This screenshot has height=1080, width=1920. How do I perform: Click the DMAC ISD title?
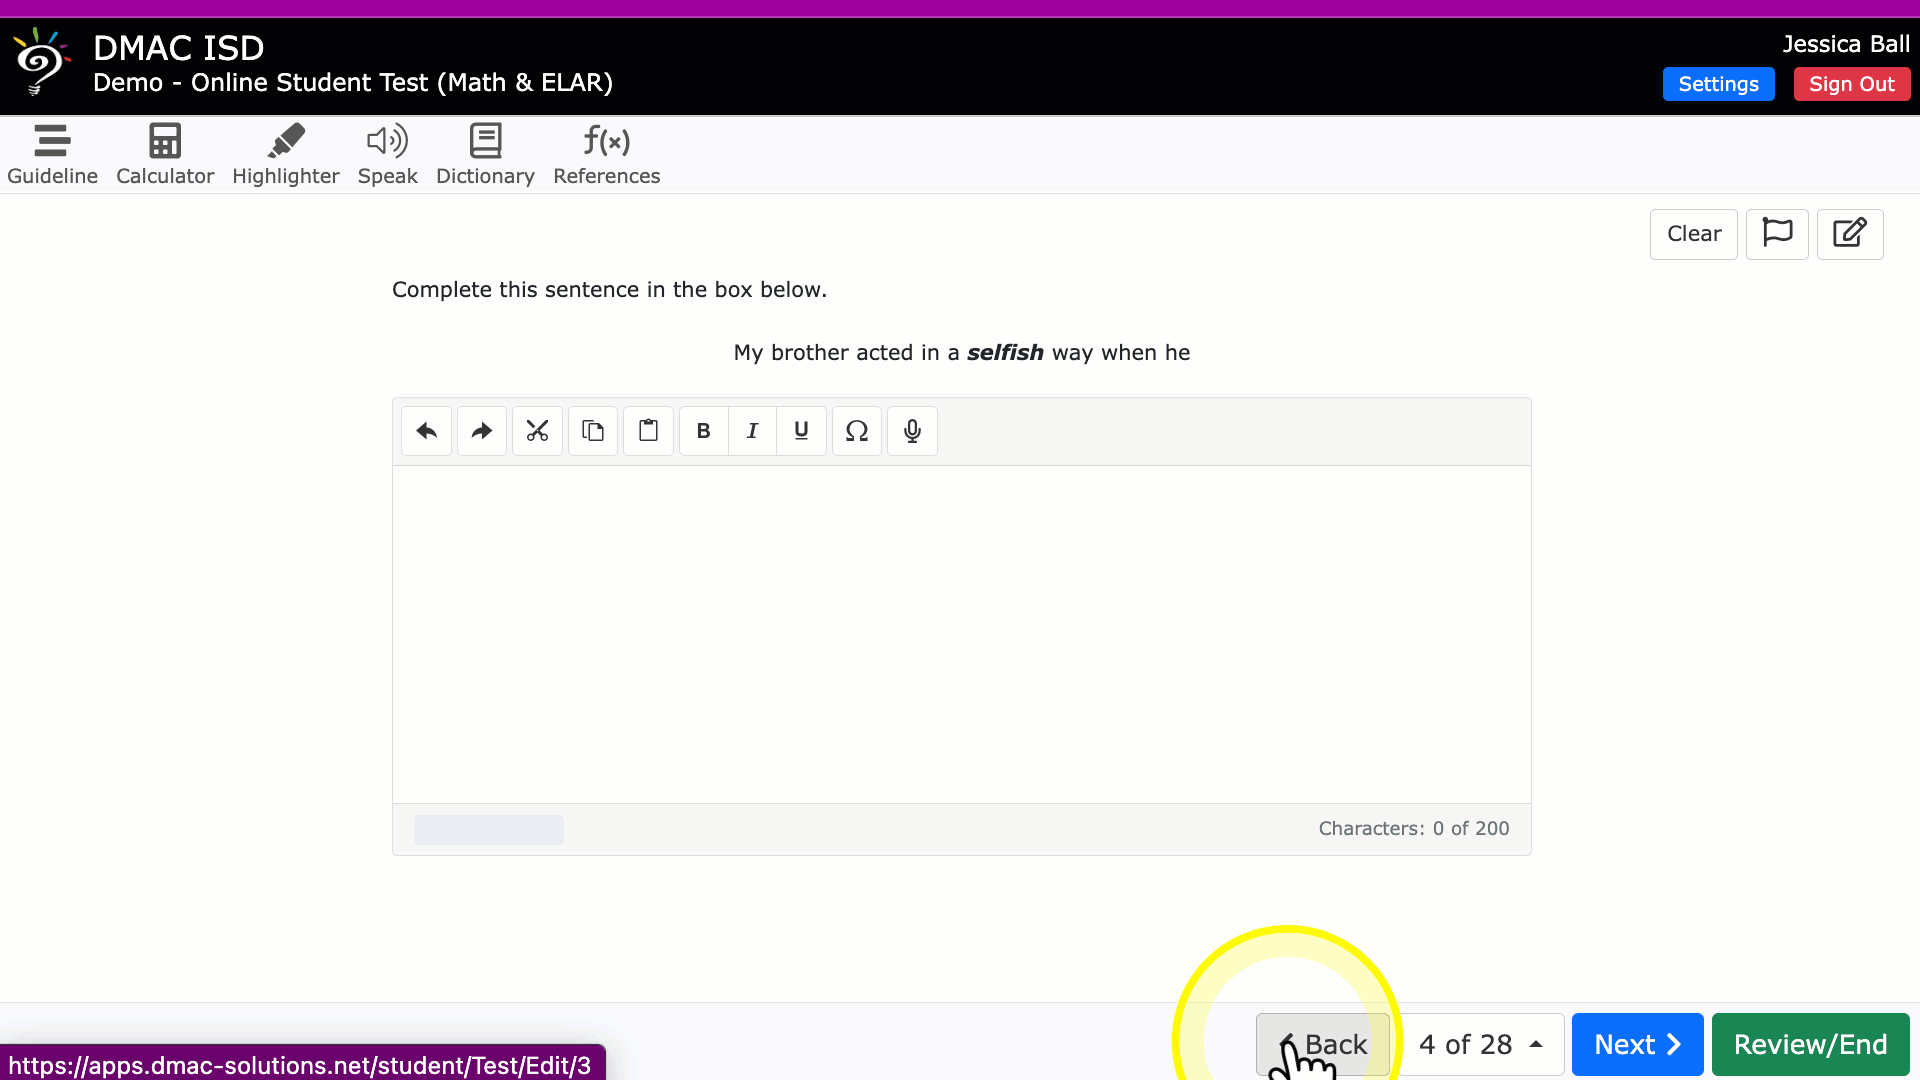[x=179, y=48]
